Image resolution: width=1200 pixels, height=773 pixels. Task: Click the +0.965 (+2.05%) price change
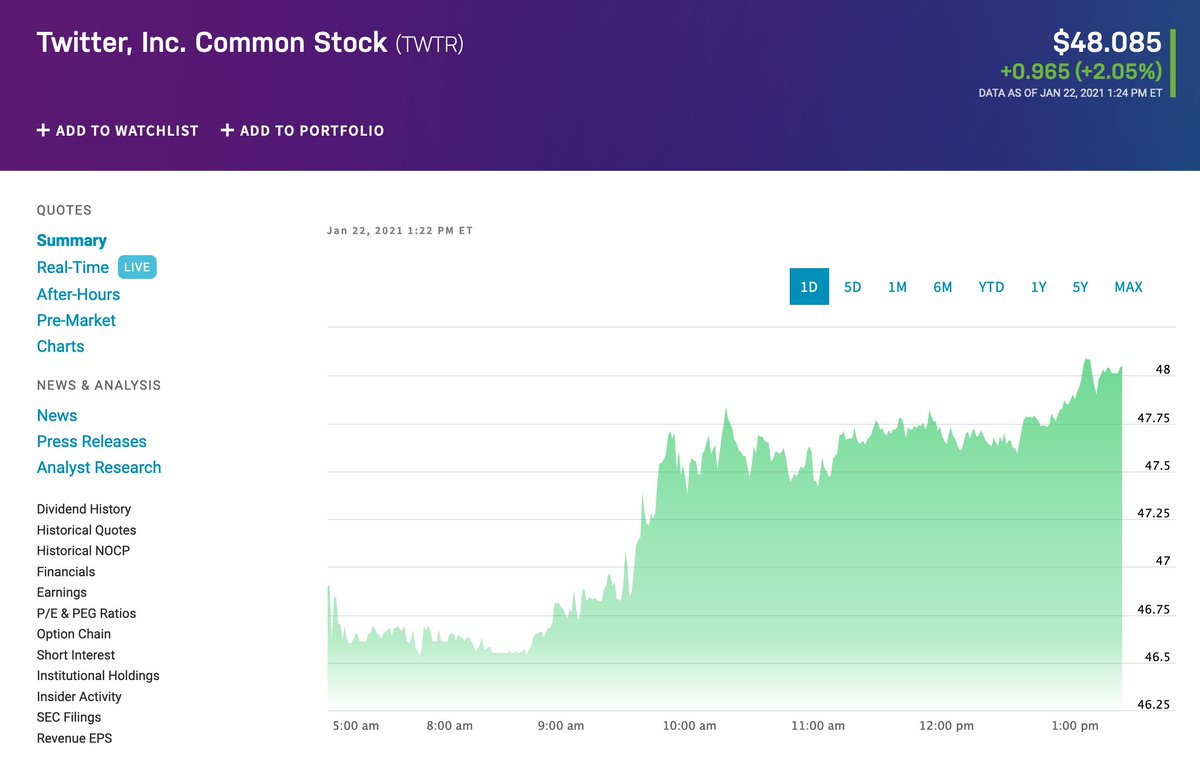point(1081,72)
